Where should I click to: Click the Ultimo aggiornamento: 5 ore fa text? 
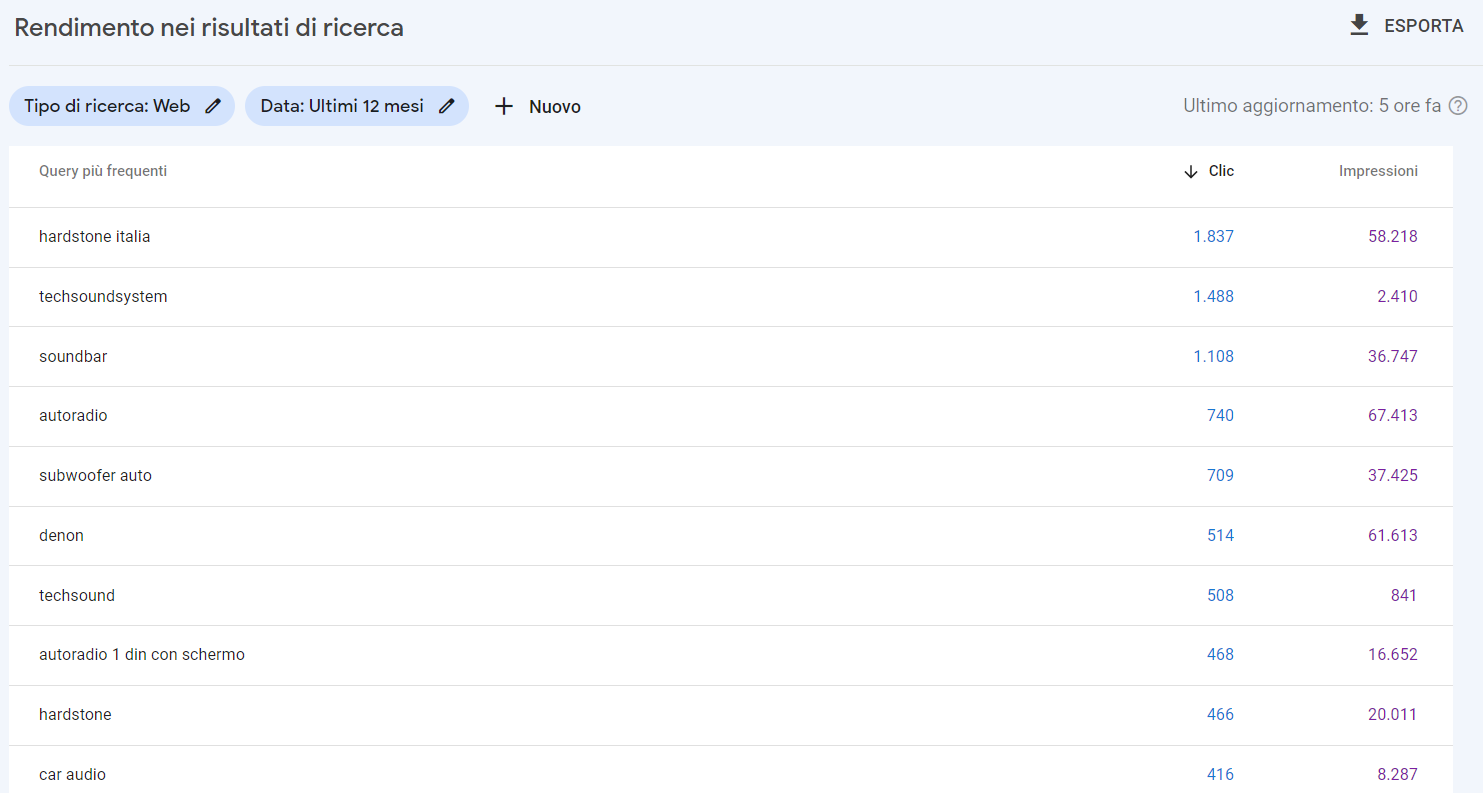coord(1312,106)
